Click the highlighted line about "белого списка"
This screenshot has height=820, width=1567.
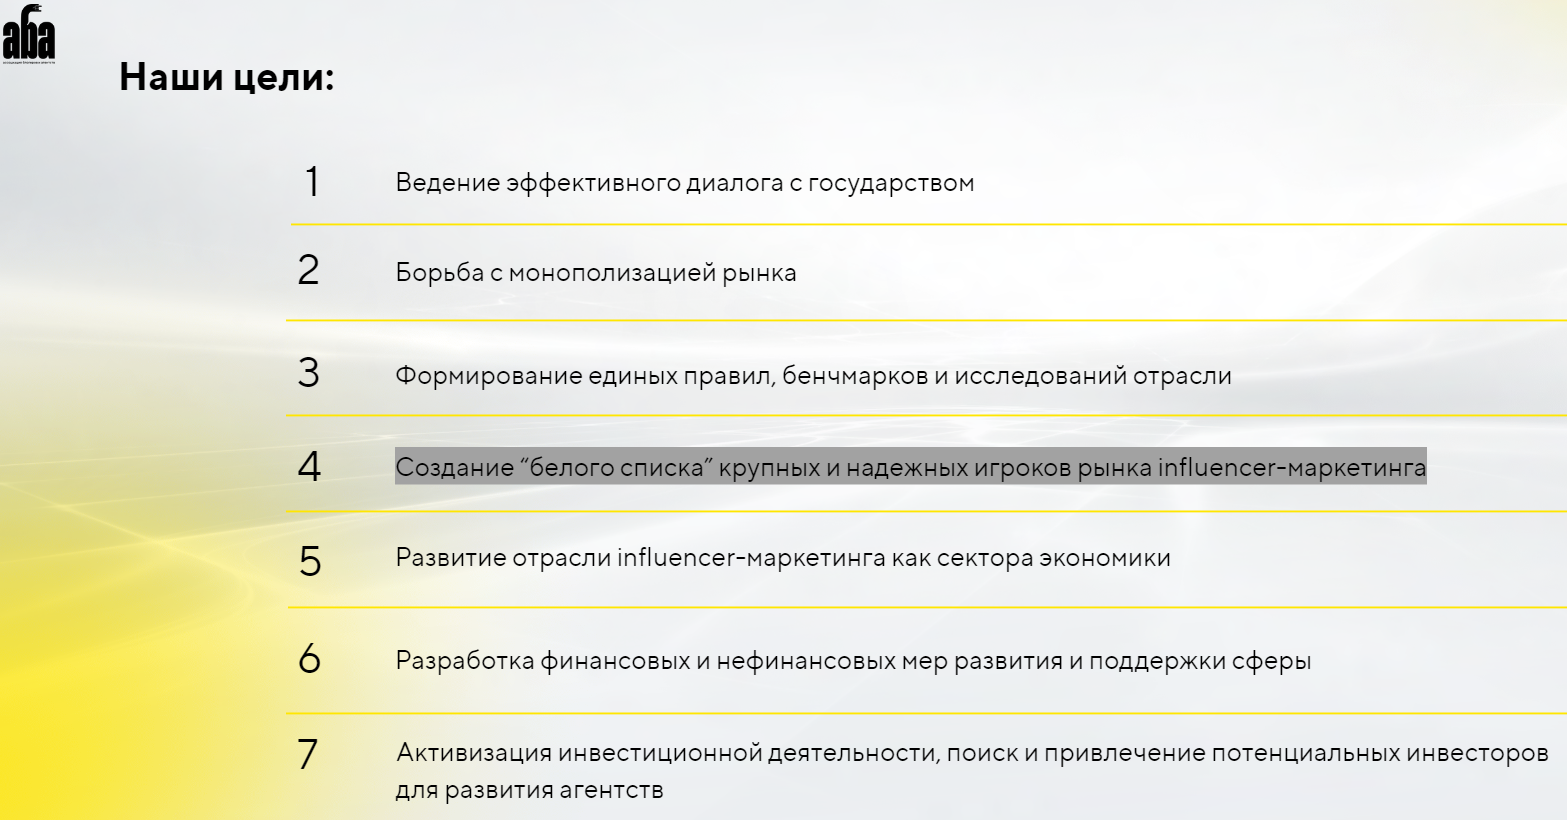pos(911,467)
